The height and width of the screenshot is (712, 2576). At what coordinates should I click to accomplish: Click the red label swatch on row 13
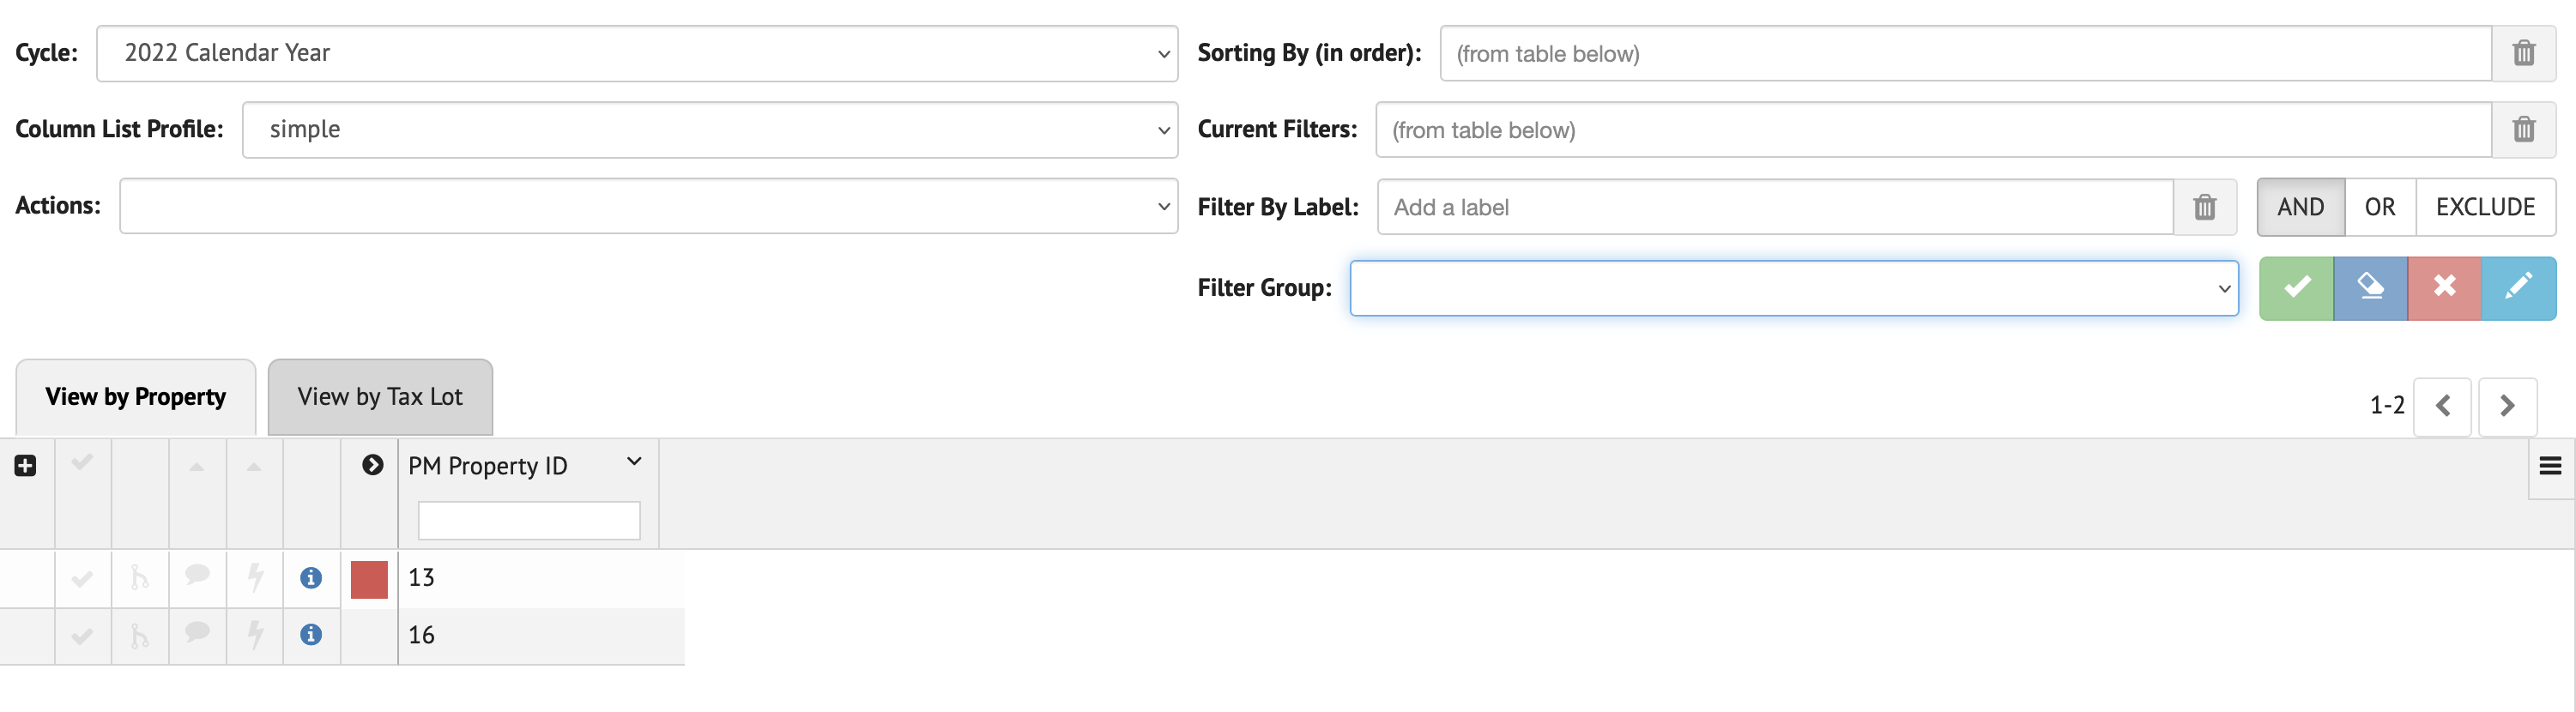[369, 579]
